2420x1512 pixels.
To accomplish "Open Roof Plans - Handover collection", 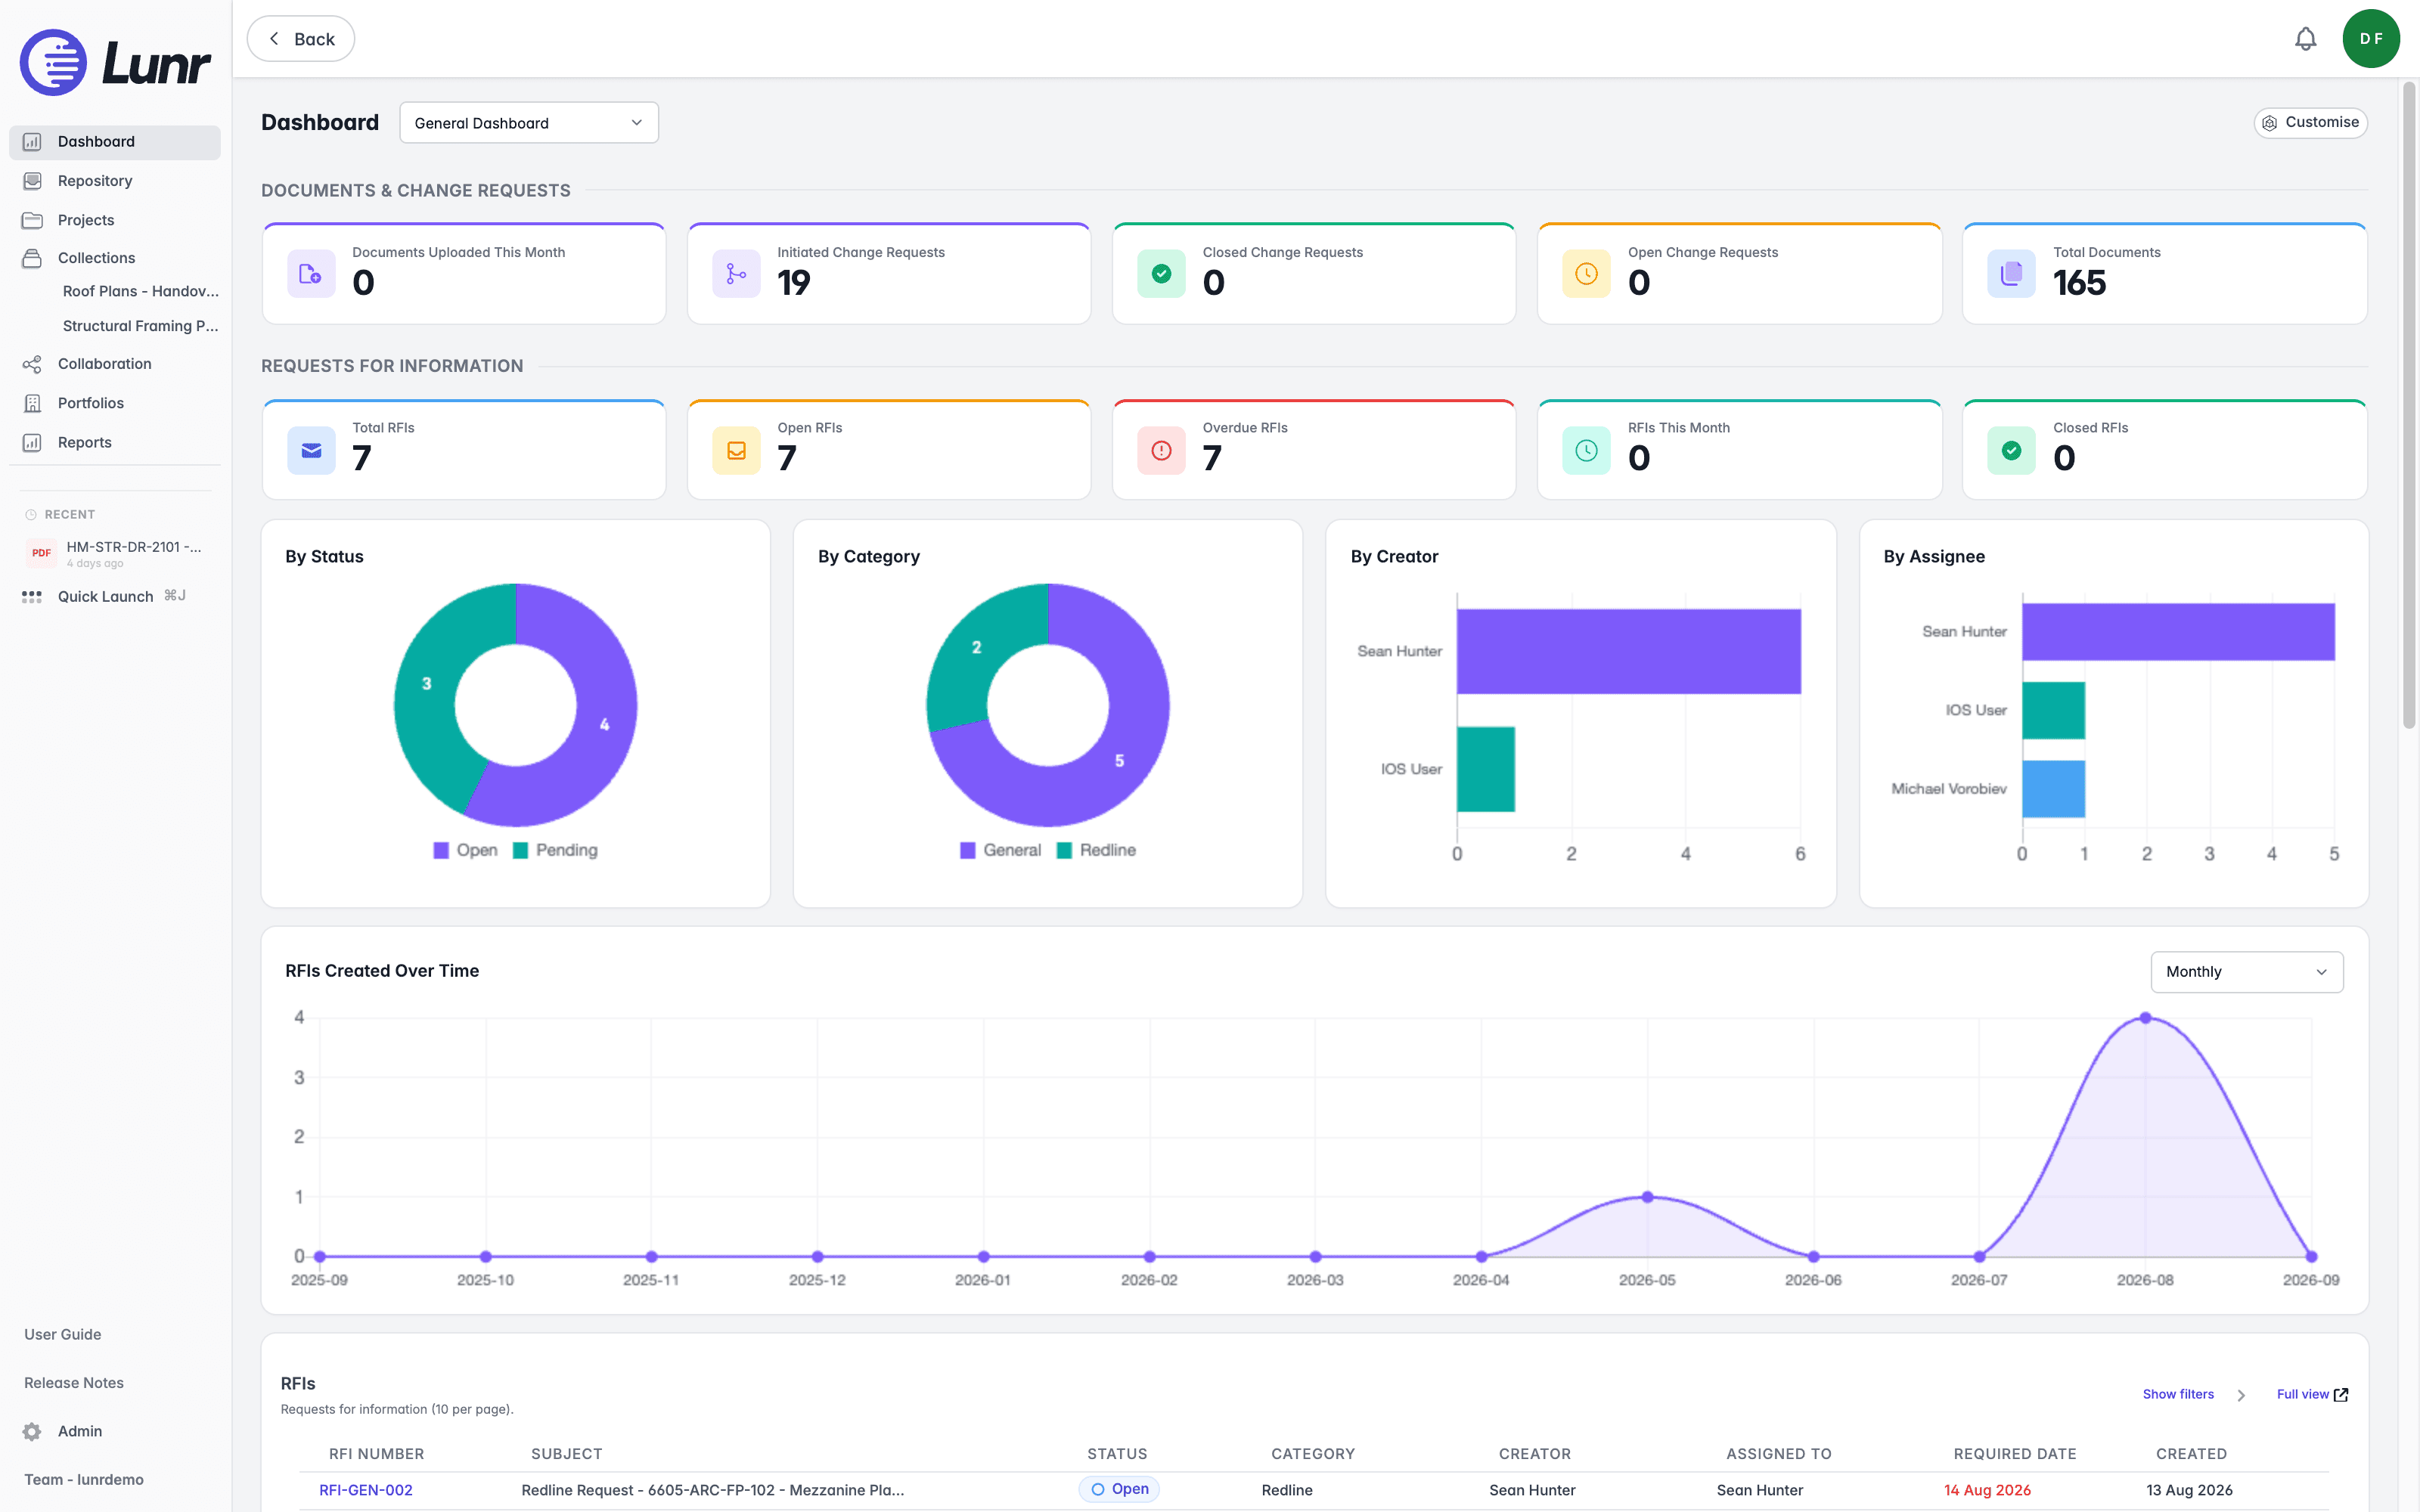I will [x=140, y=291].
